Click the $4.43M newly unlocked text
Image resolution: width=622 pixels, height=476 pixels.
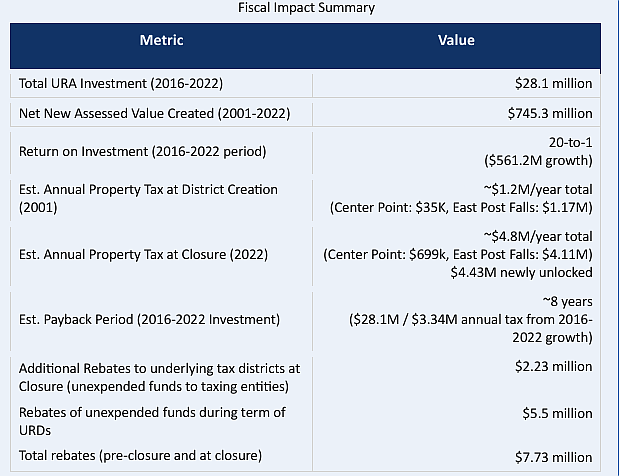tap(521, 273)
